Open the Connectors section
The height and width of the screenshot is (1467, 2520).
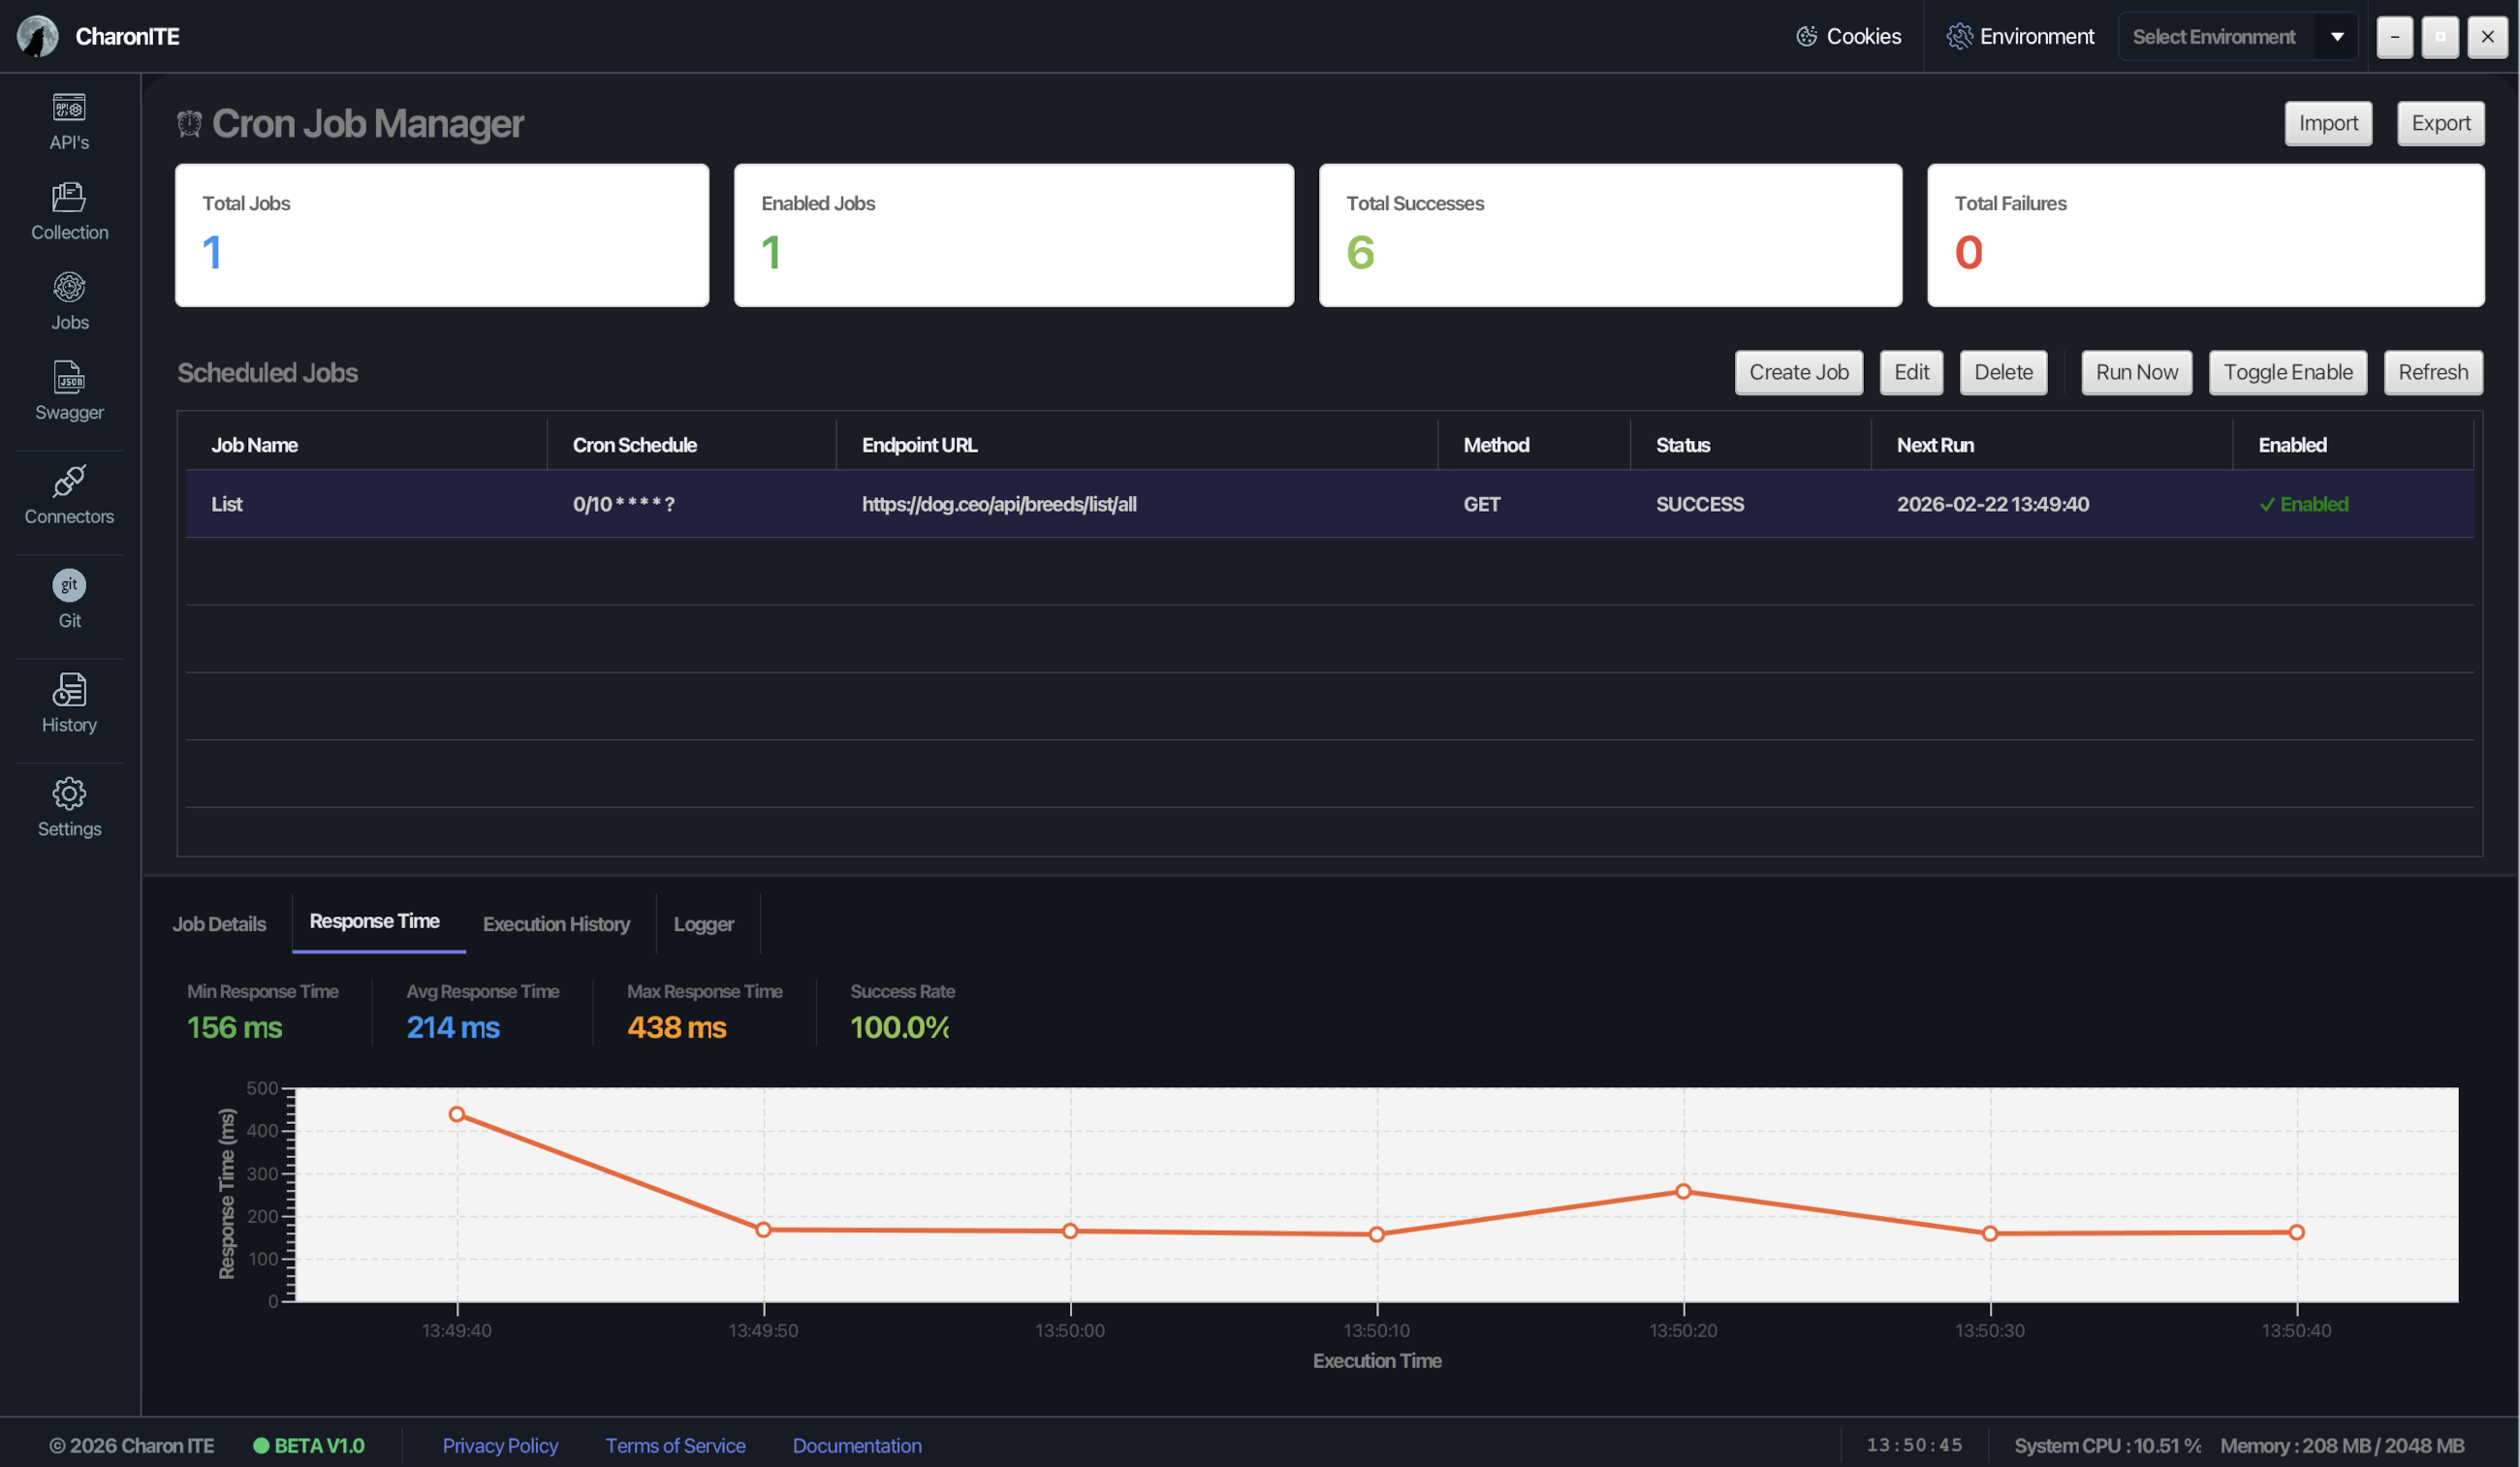tap(69, 495)
